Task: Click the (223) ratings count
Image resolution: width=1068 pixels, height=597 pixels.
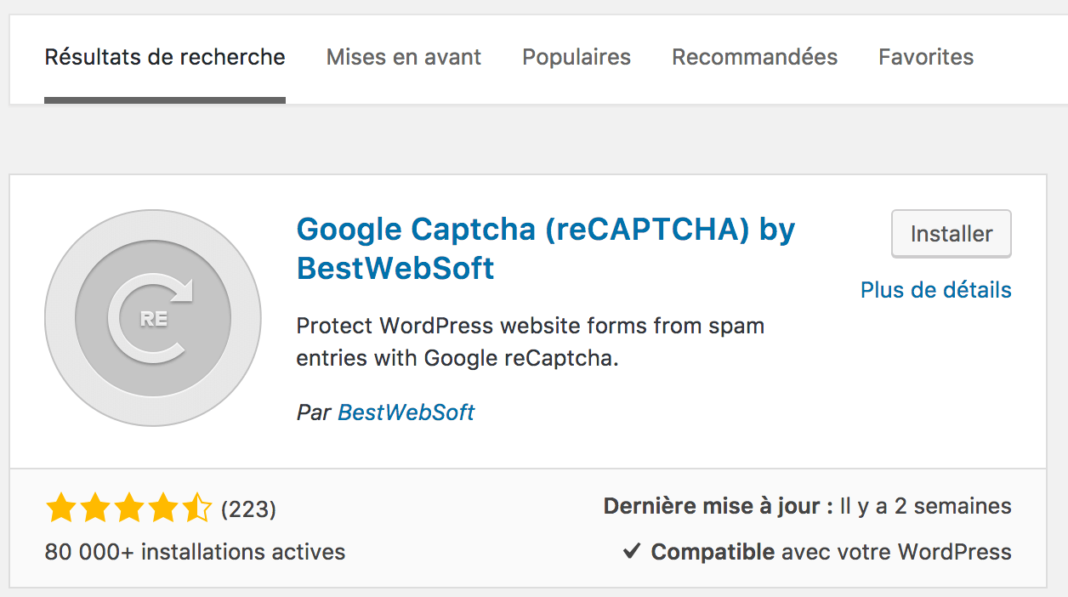Action: pos(249,509)
